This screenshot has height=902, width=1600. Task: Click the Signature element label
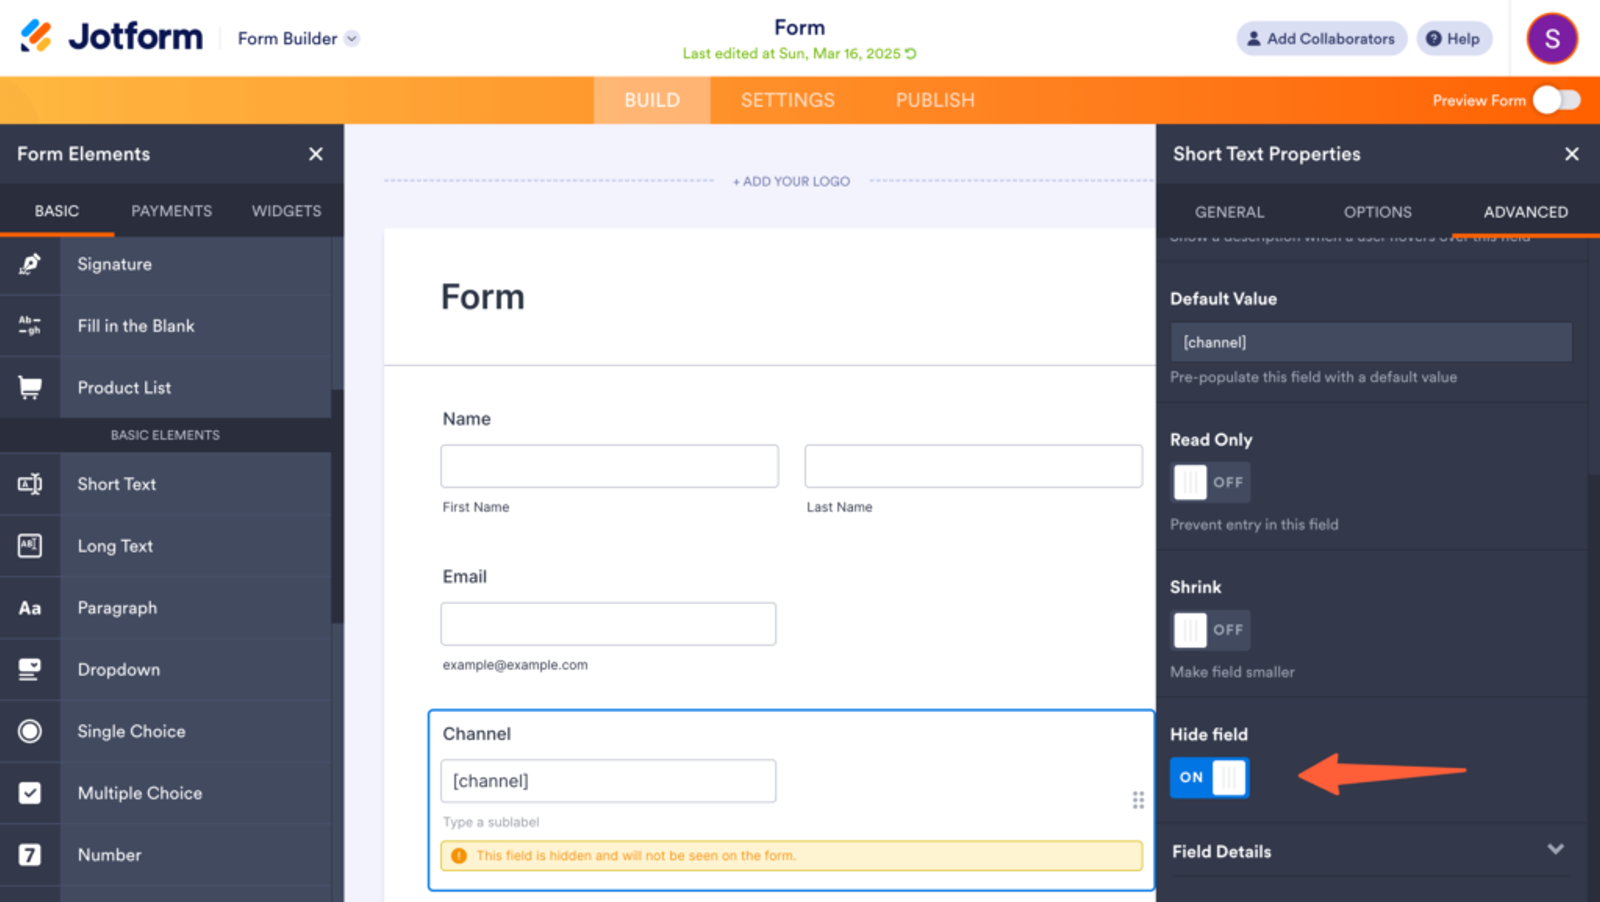pos(115,264)
